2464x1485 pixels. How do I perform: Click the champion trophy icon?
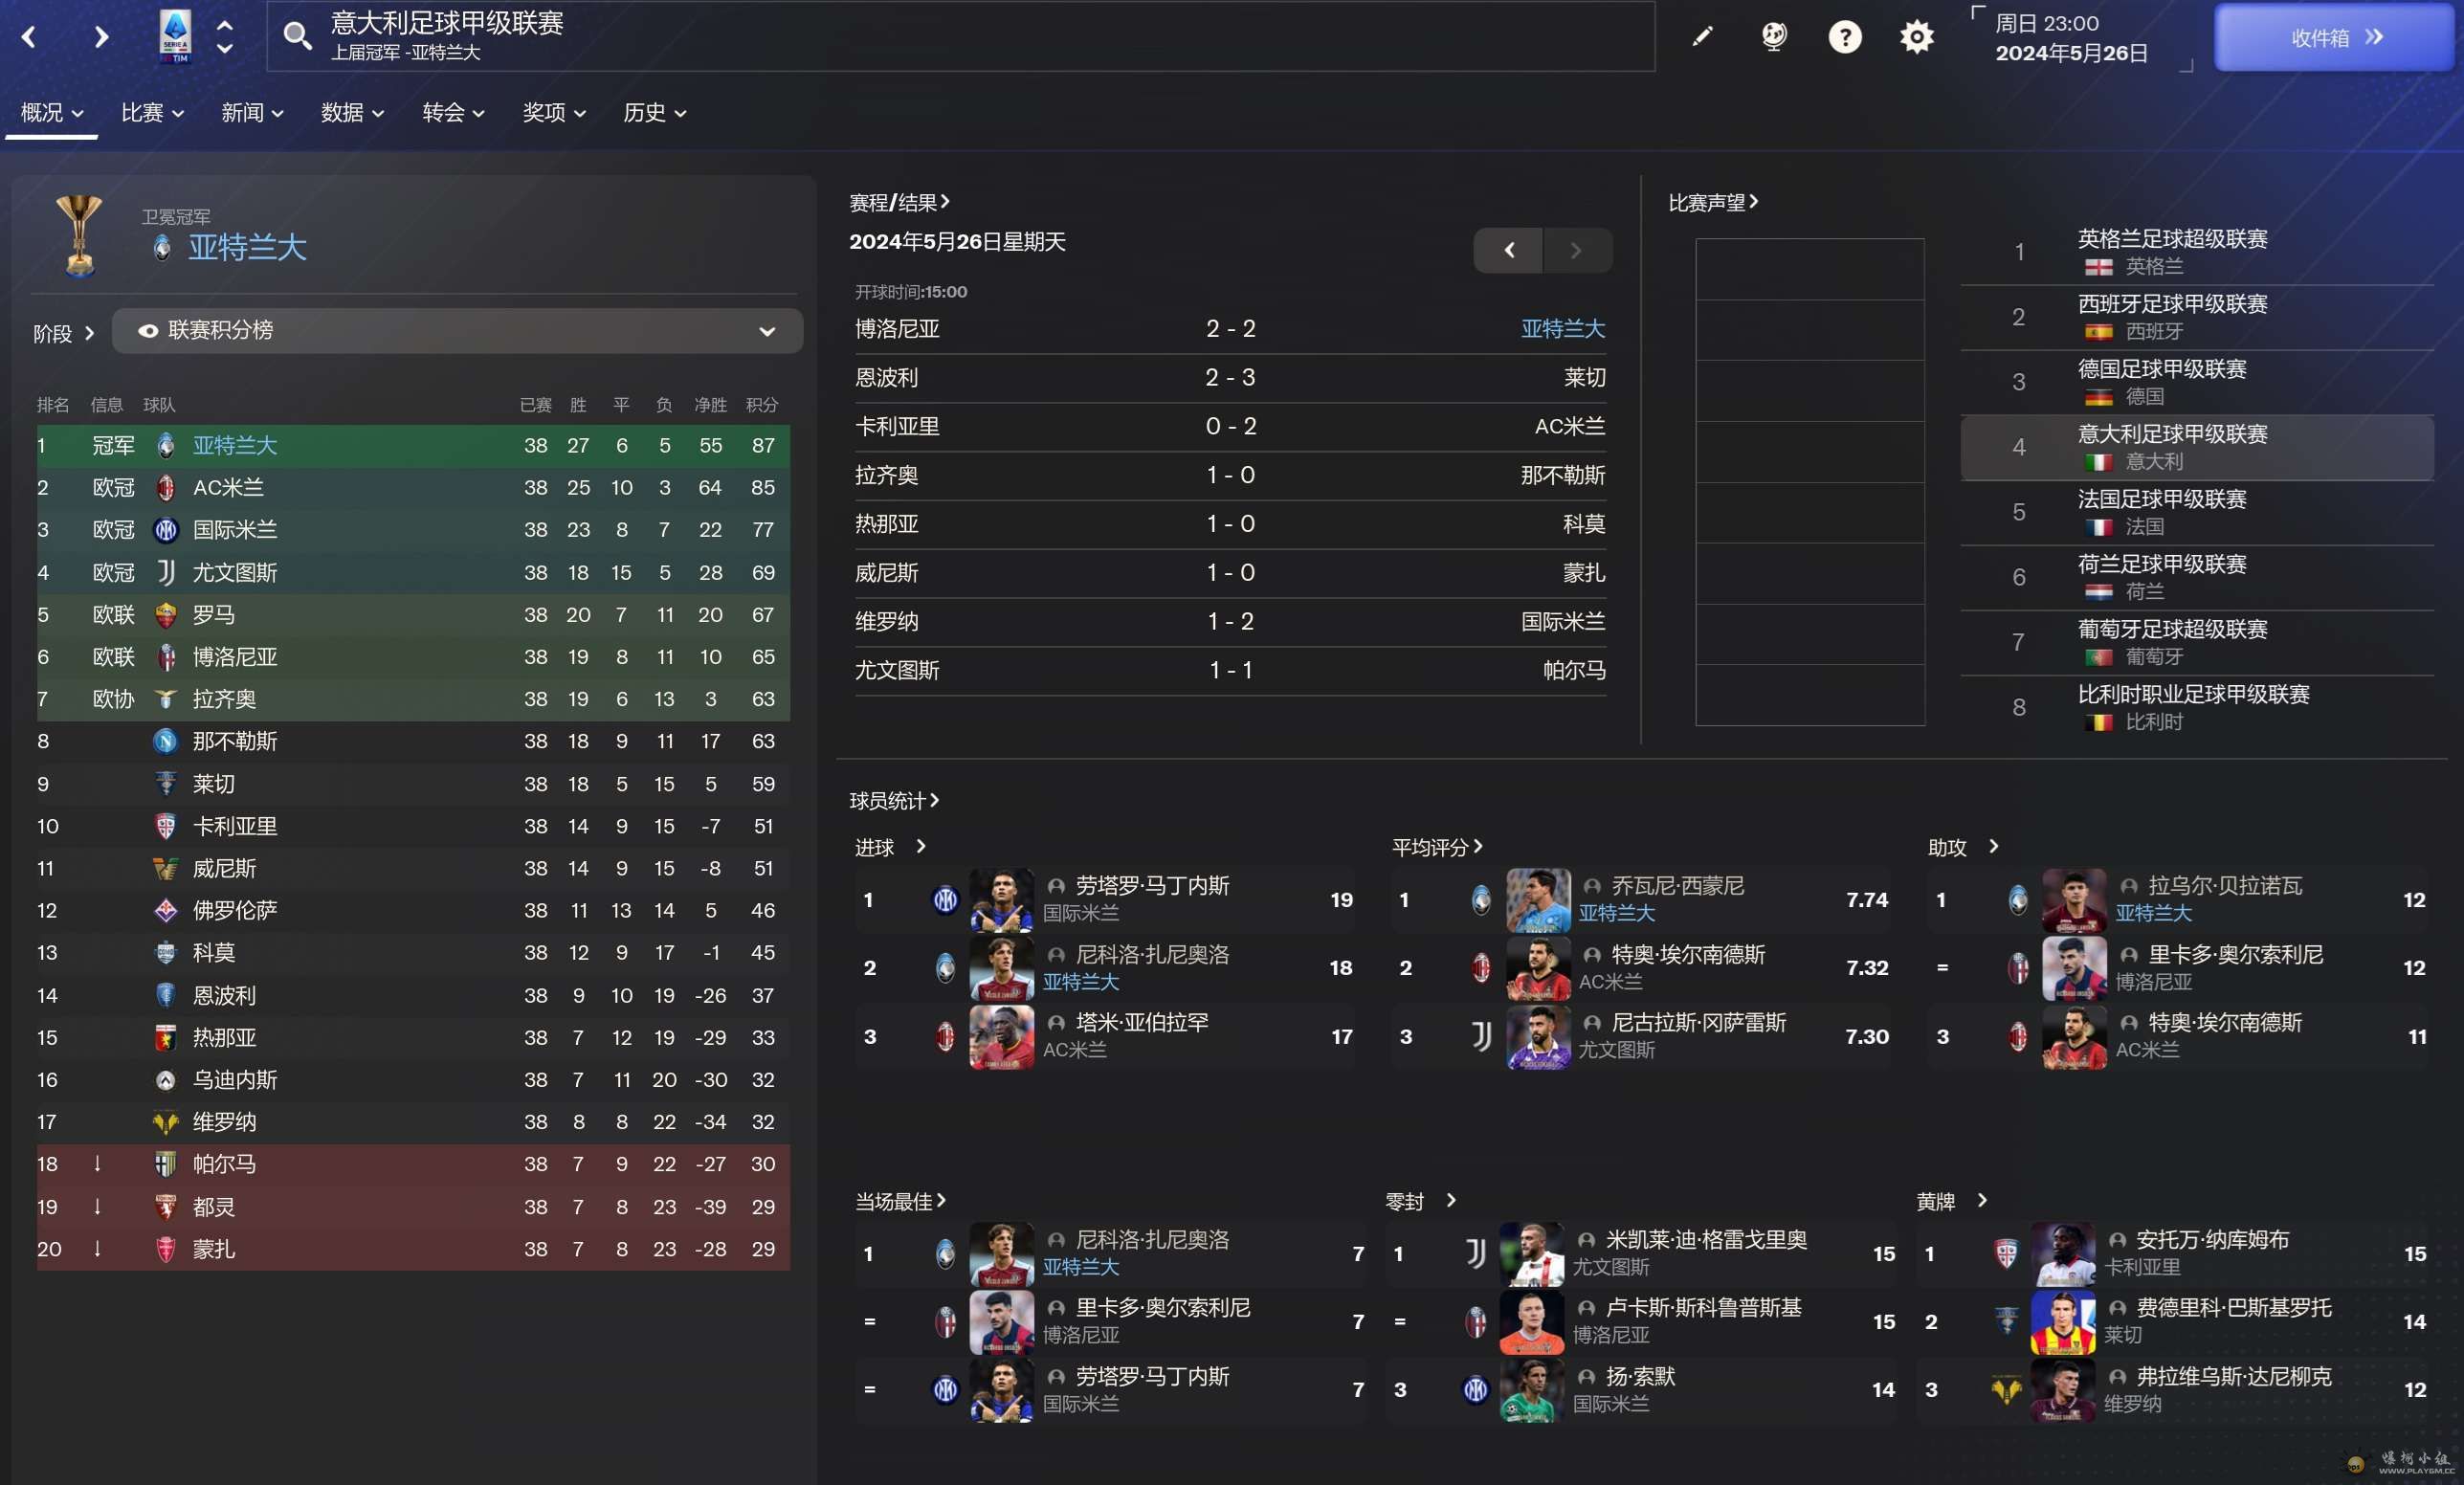pyautogui.click(x=79, y=235)
